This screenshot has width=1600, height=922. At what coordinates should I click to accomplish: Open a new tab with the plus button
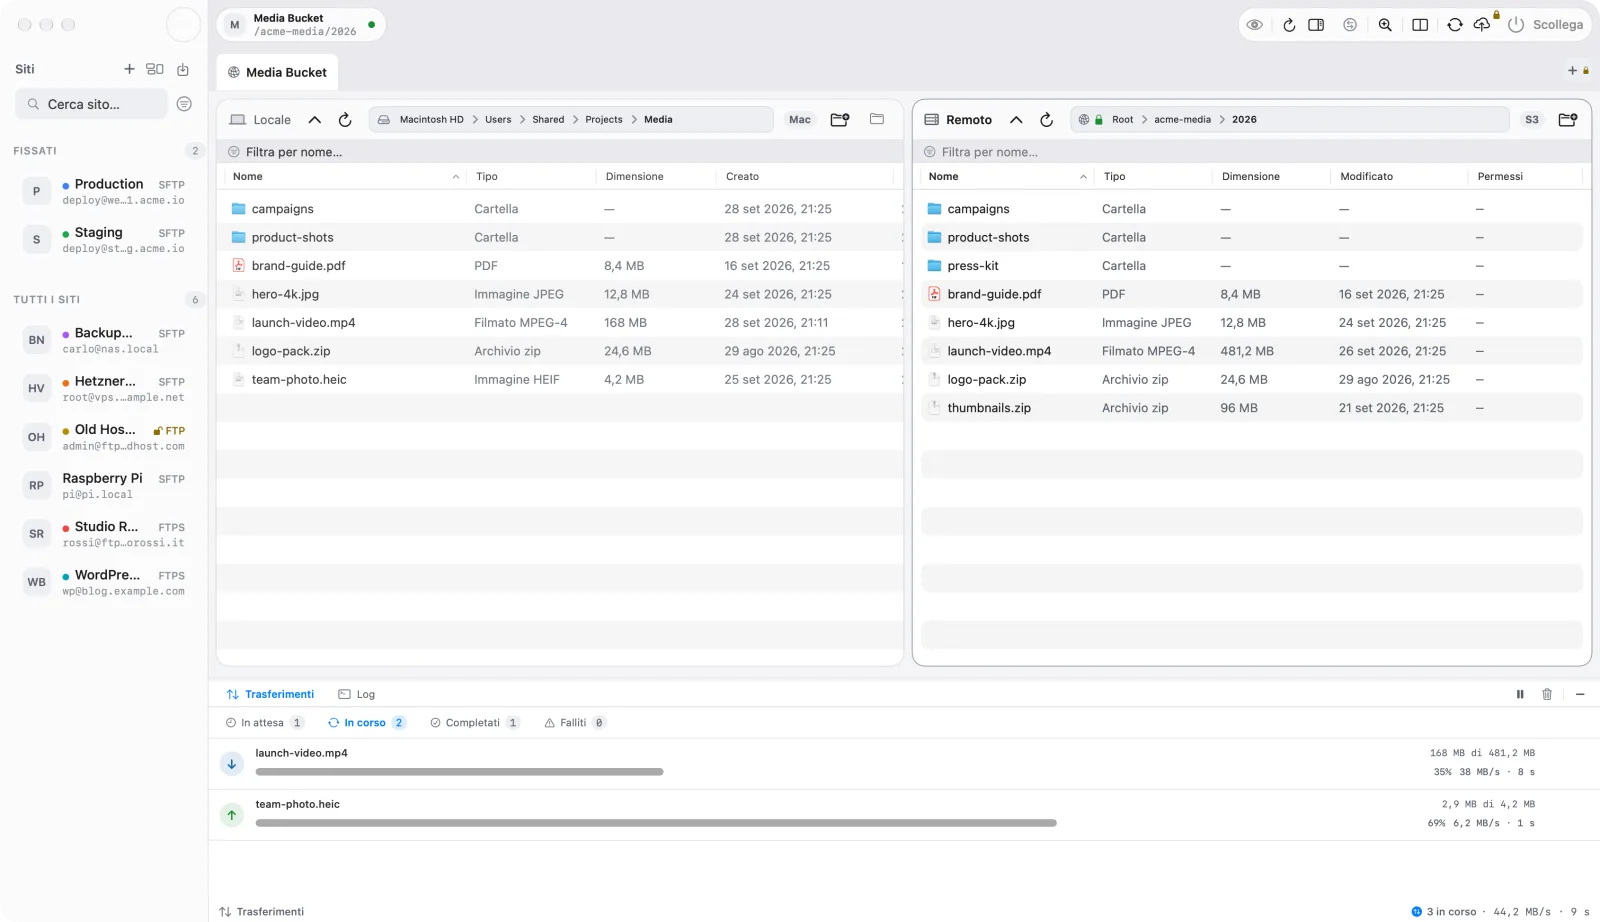(x=1572, y=71)
